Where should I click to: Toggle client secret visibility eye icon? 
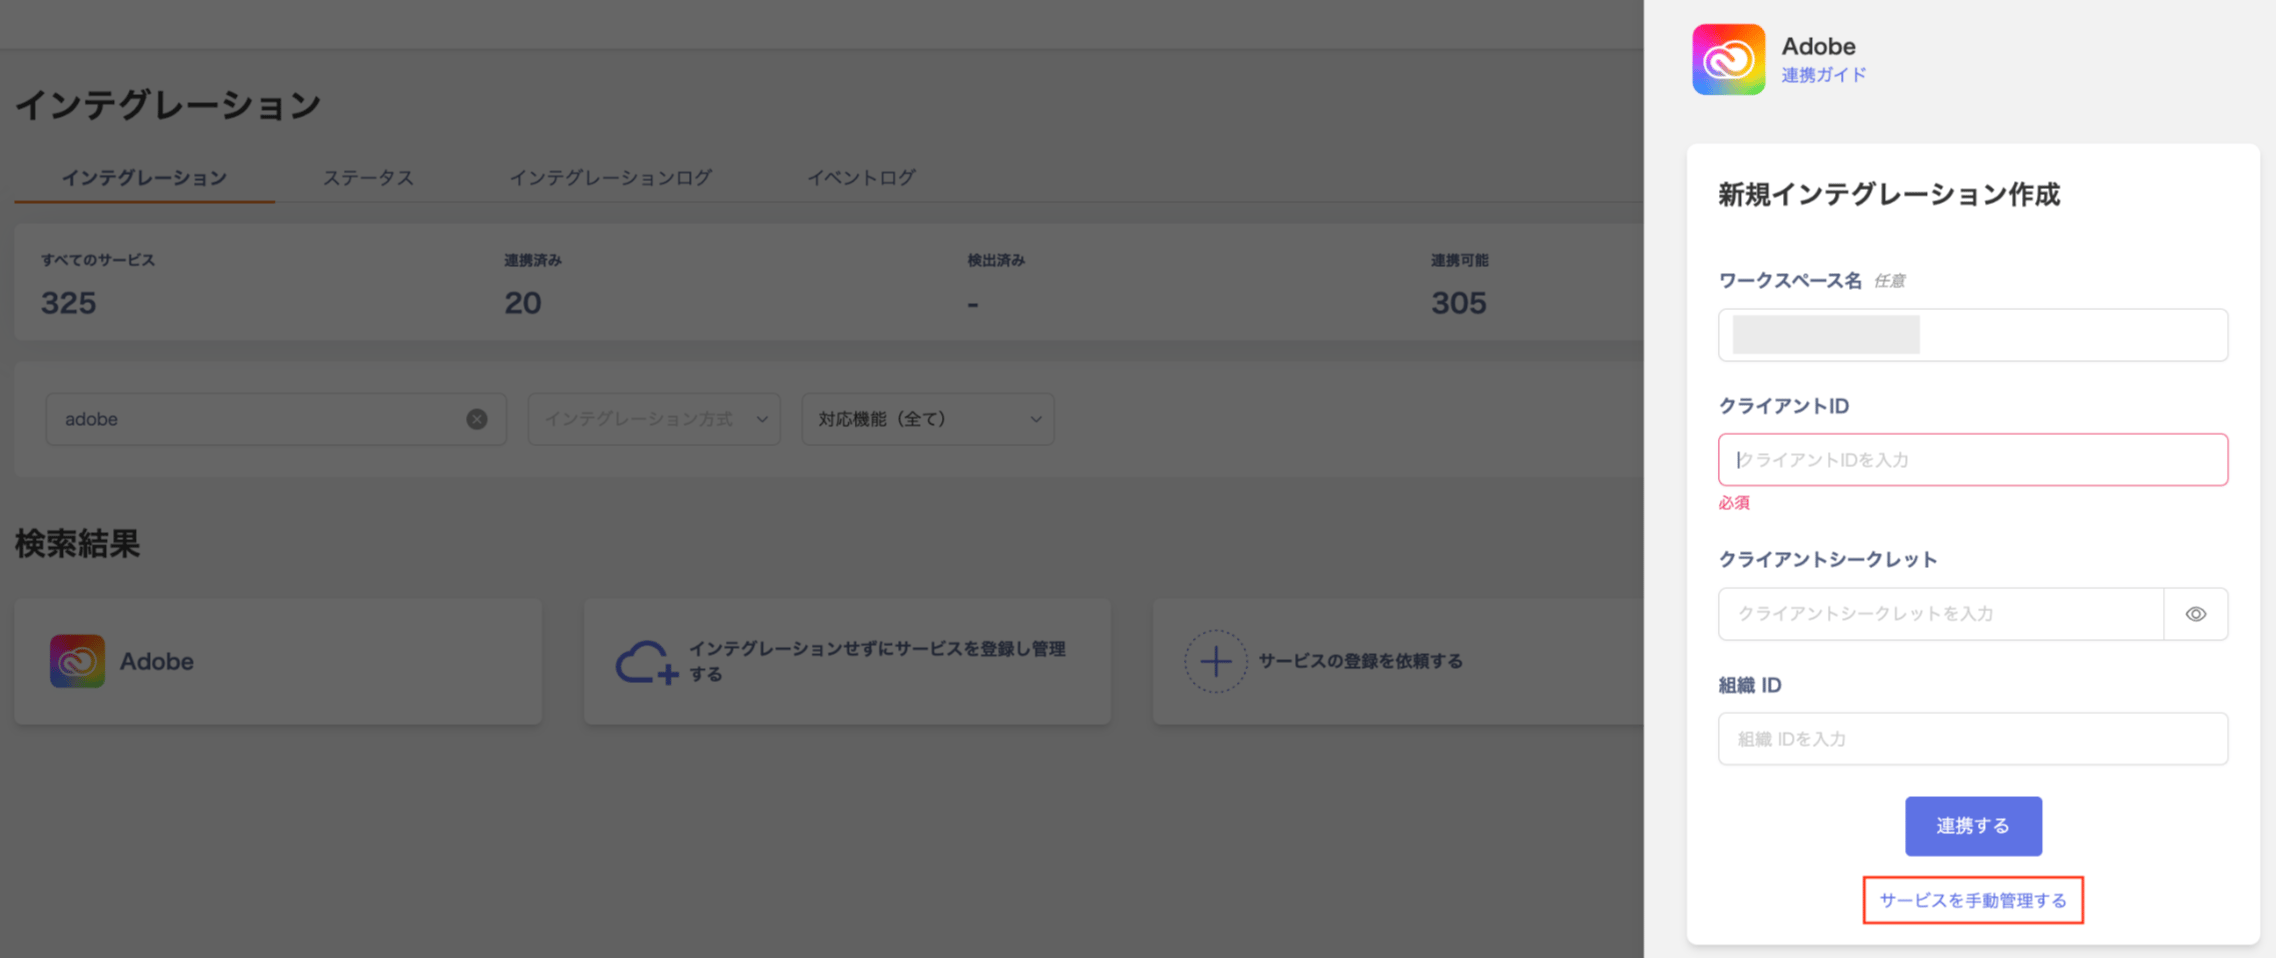pos(2196,614)
